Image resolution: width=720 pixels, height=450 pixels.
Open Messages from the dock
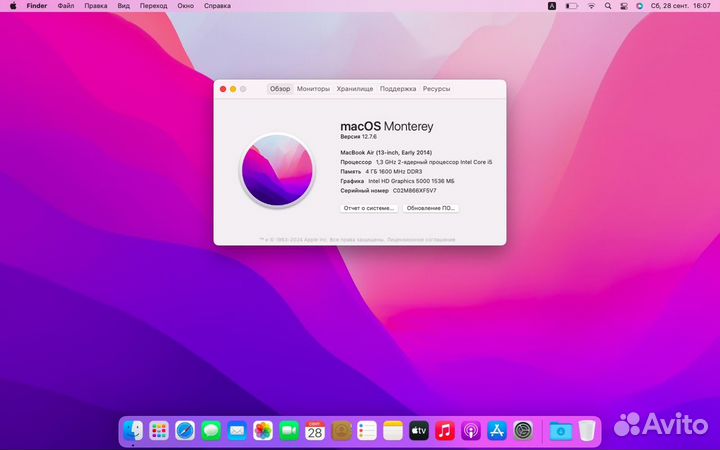coord(211,431)
